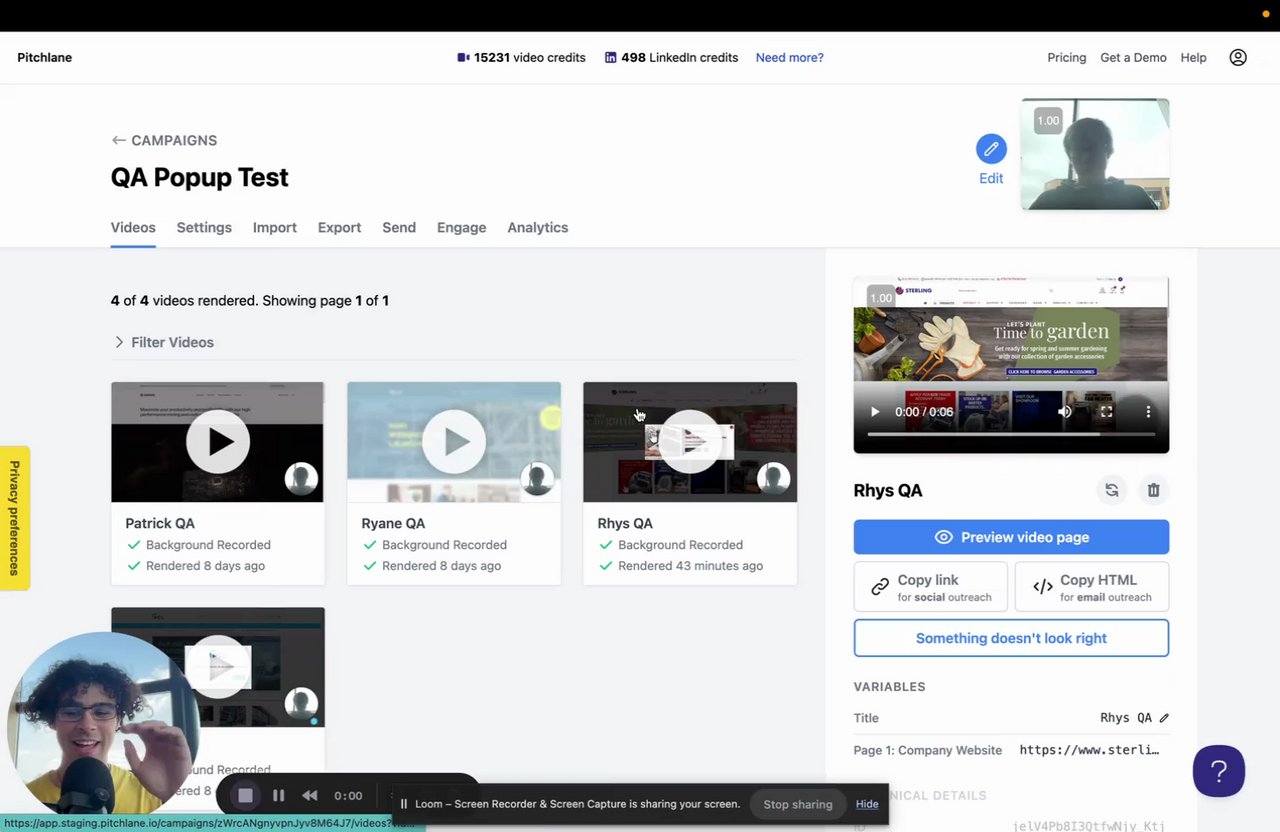1280x832 pixels.
Task: Switch to the Videos tab
Action: click(x=133, y=228)
